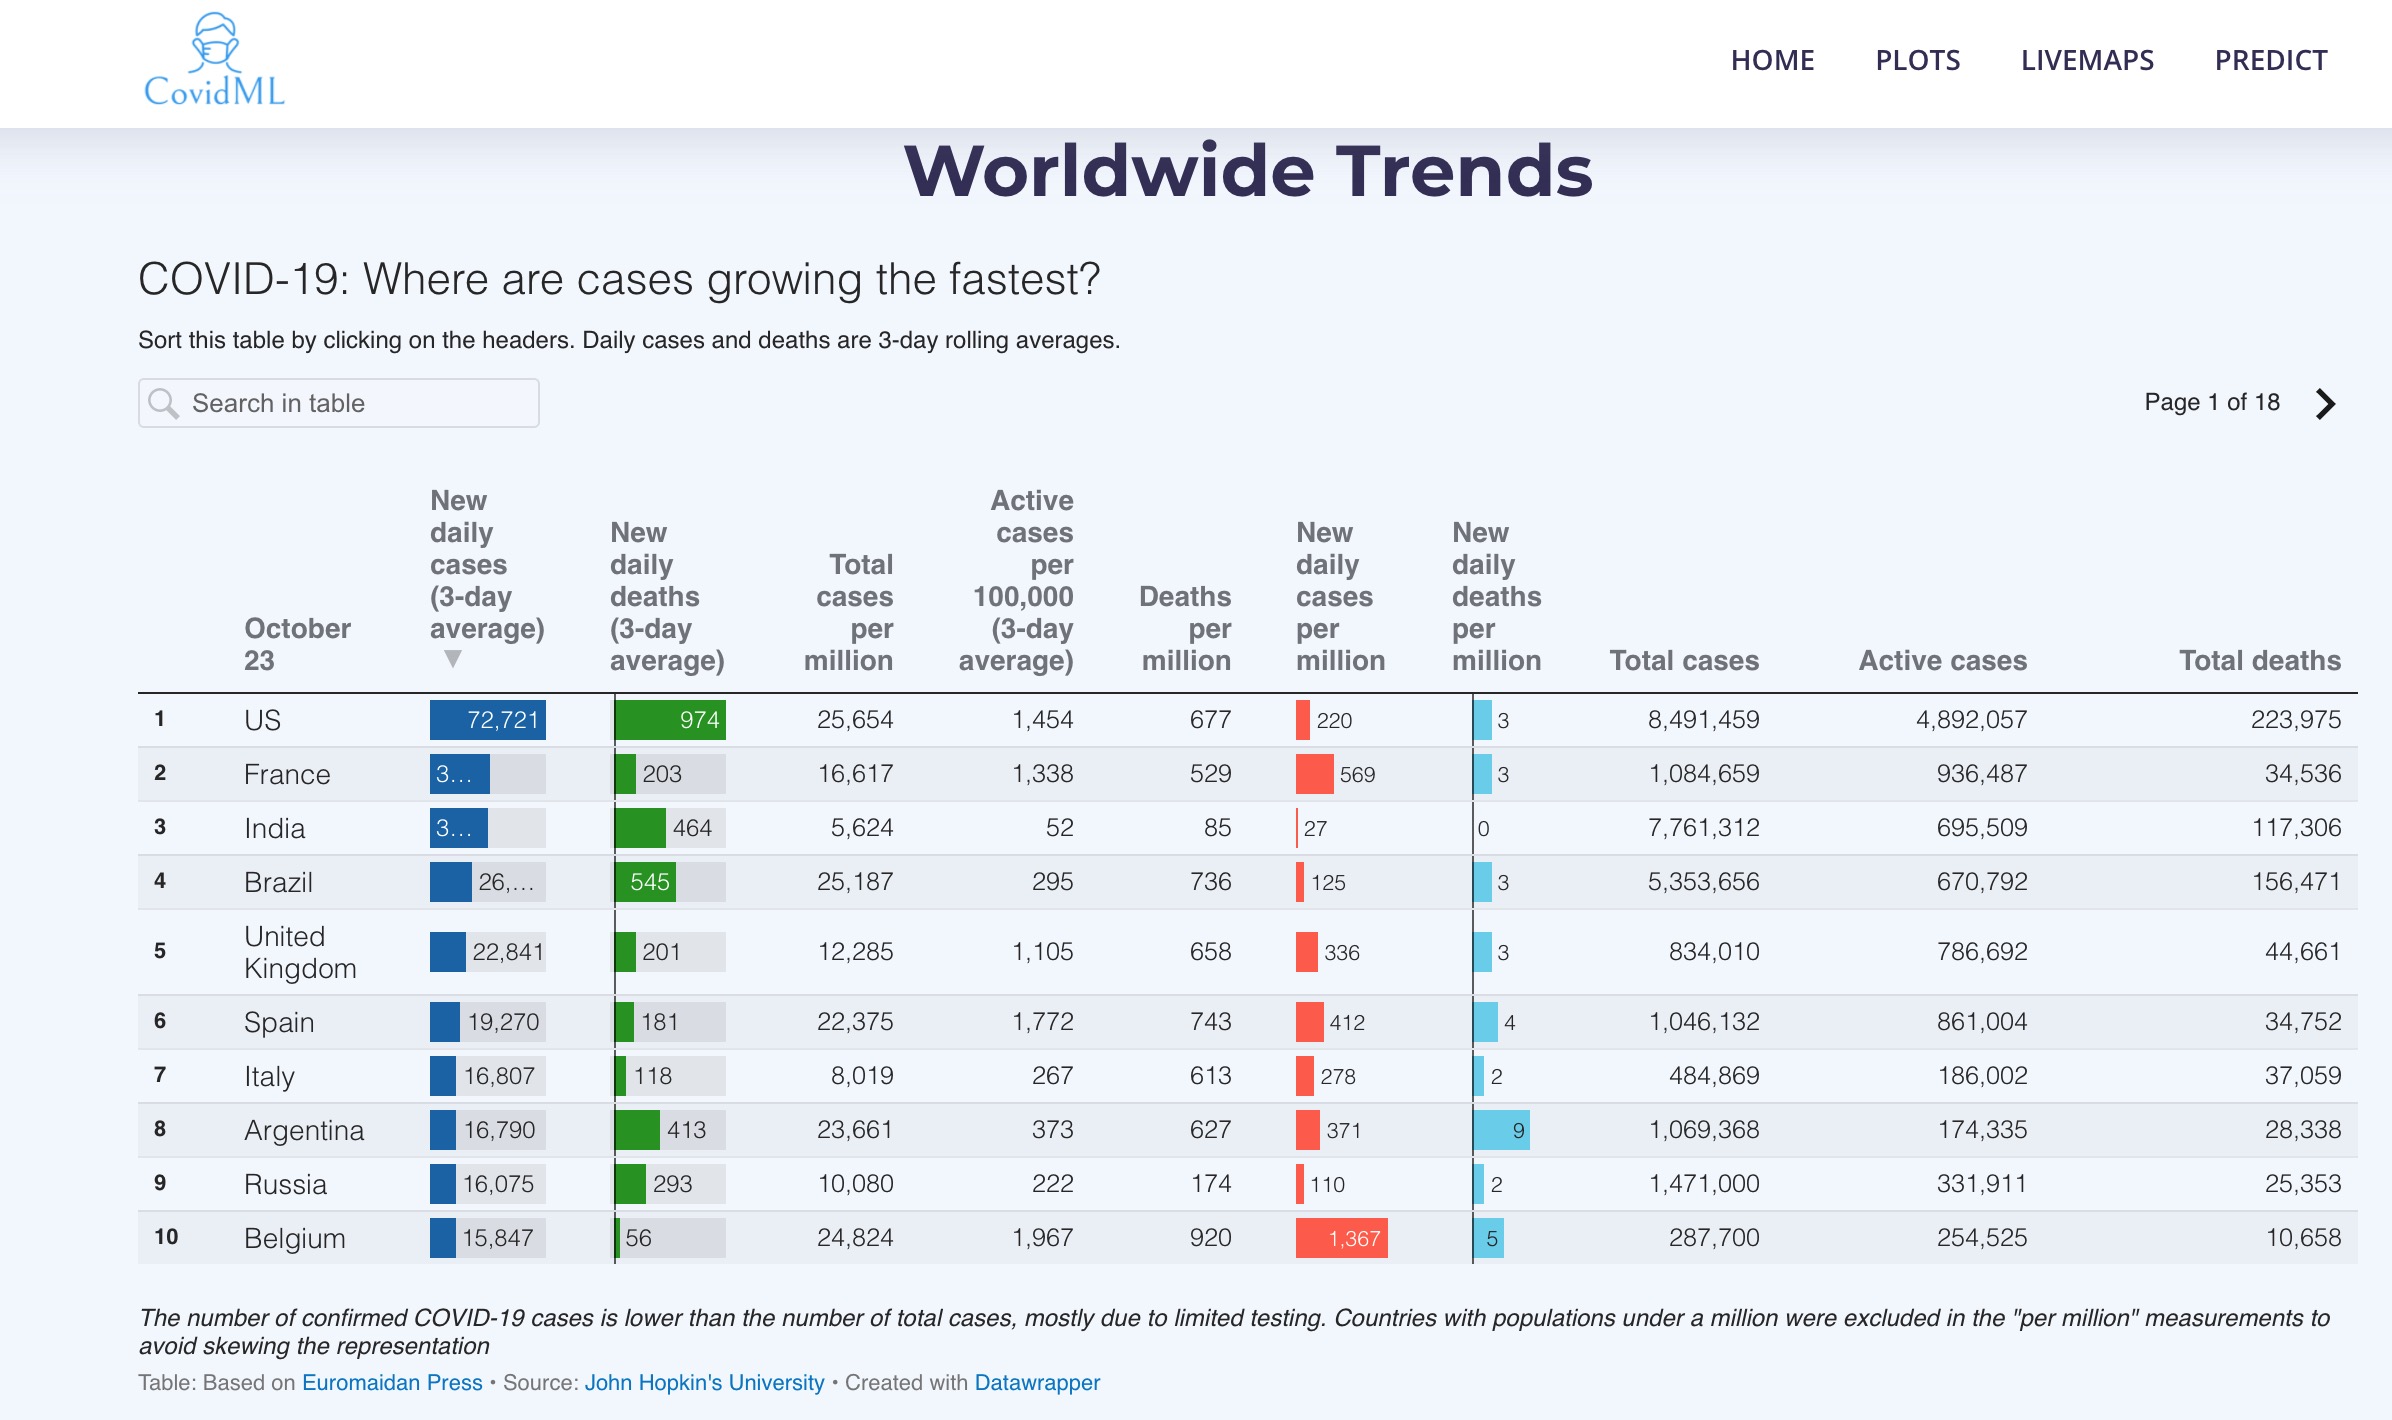Click the US blue 72,721 cases bar

click(x=487, y=720)
